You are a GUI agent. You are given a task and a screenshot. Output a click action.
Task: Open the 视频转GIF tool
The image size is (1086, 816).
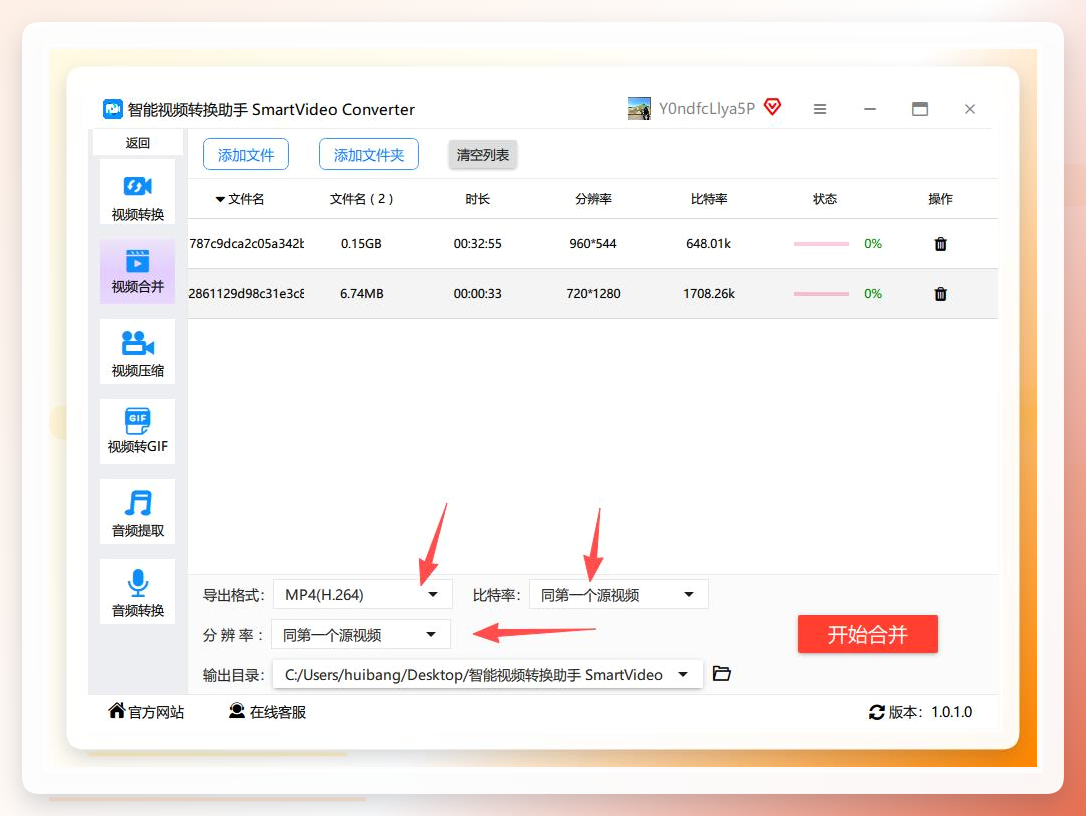[x=137, y=432]
